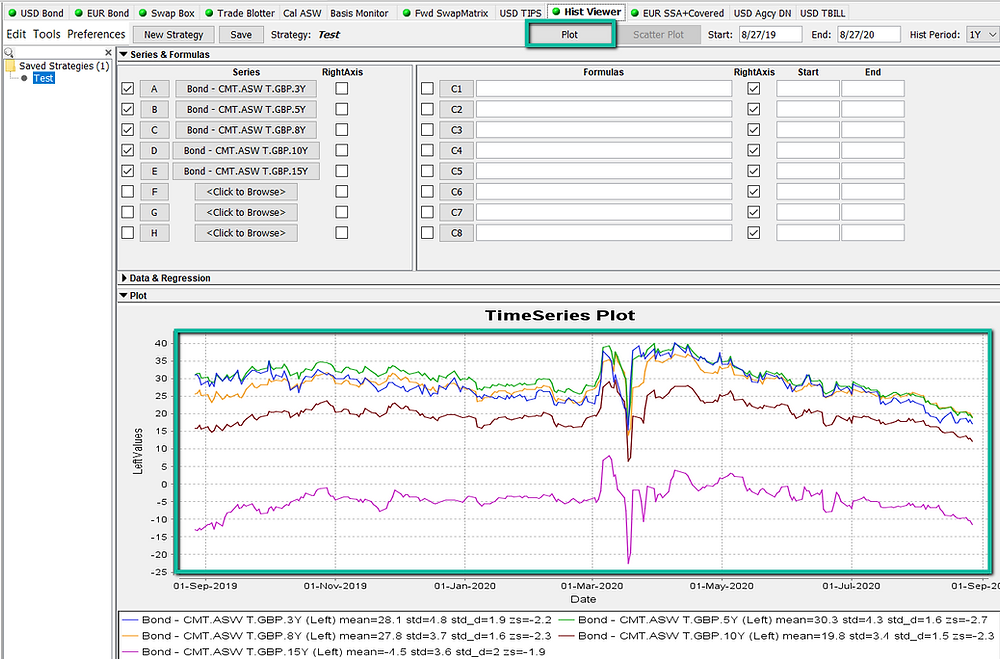Toggle RightAxis checkbox for series A
1000x659 pixels.
342,89
